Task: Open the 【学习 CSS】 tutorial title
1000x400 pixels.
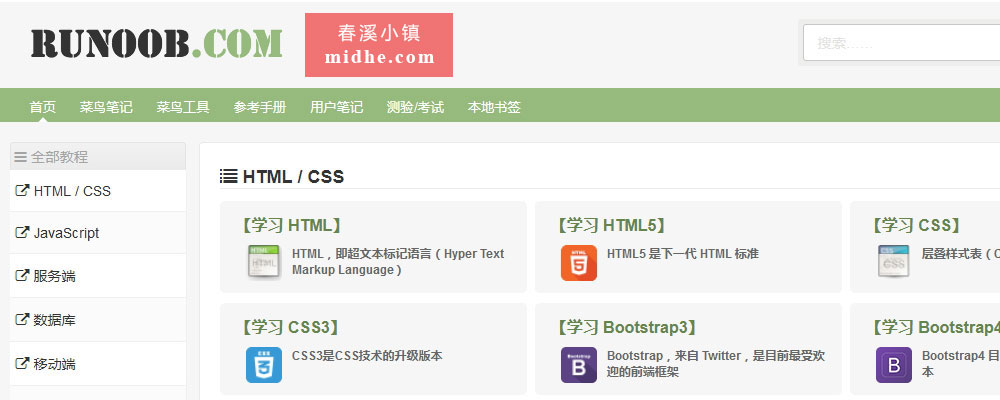Action: (x=916, y=225)
